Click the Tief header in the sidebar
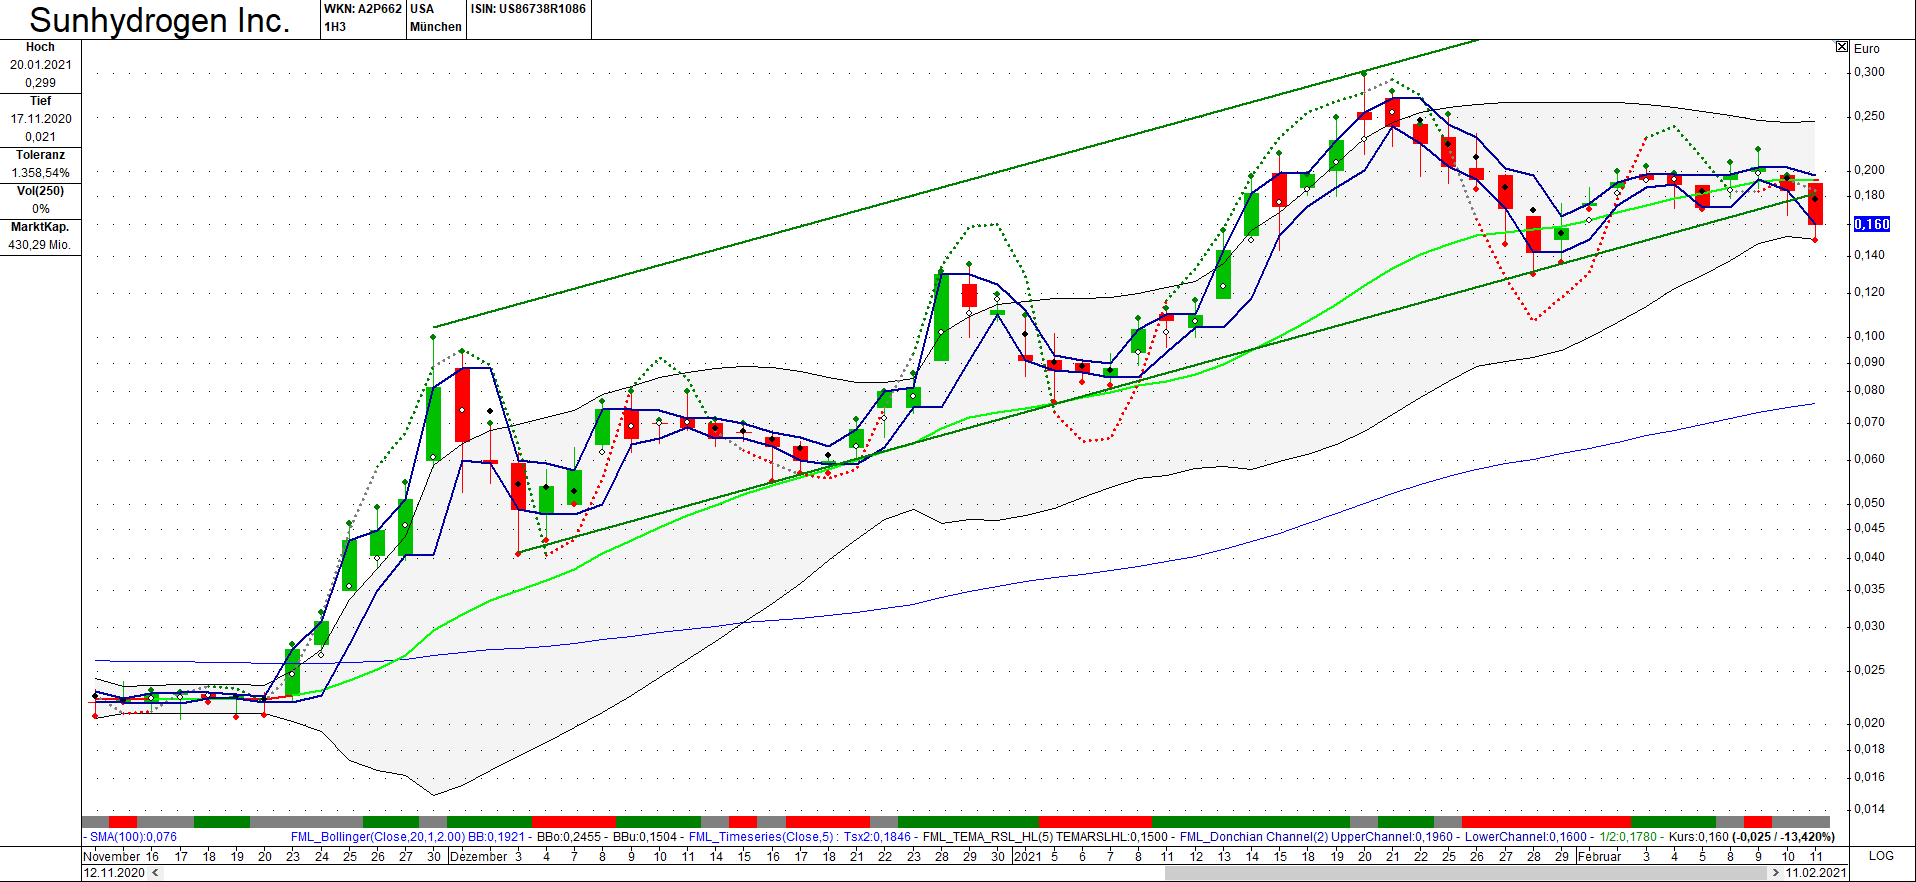The image size is (1916, 882). click(x=40, y=101)
